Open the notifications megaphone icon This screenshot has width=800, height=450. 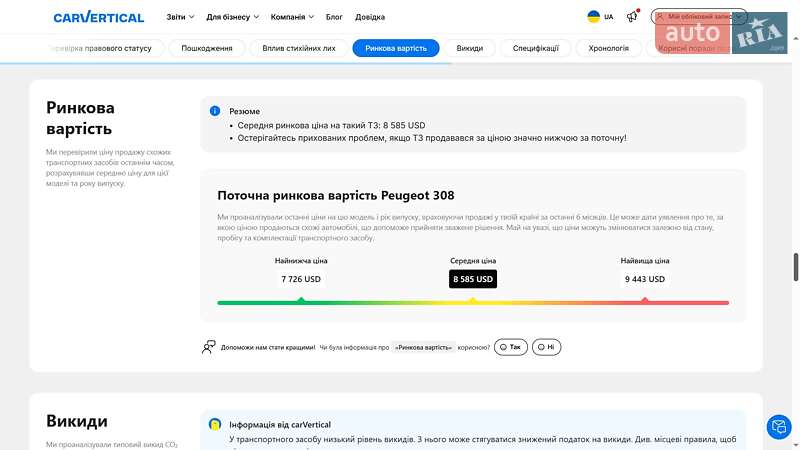(x=632, y=17)
